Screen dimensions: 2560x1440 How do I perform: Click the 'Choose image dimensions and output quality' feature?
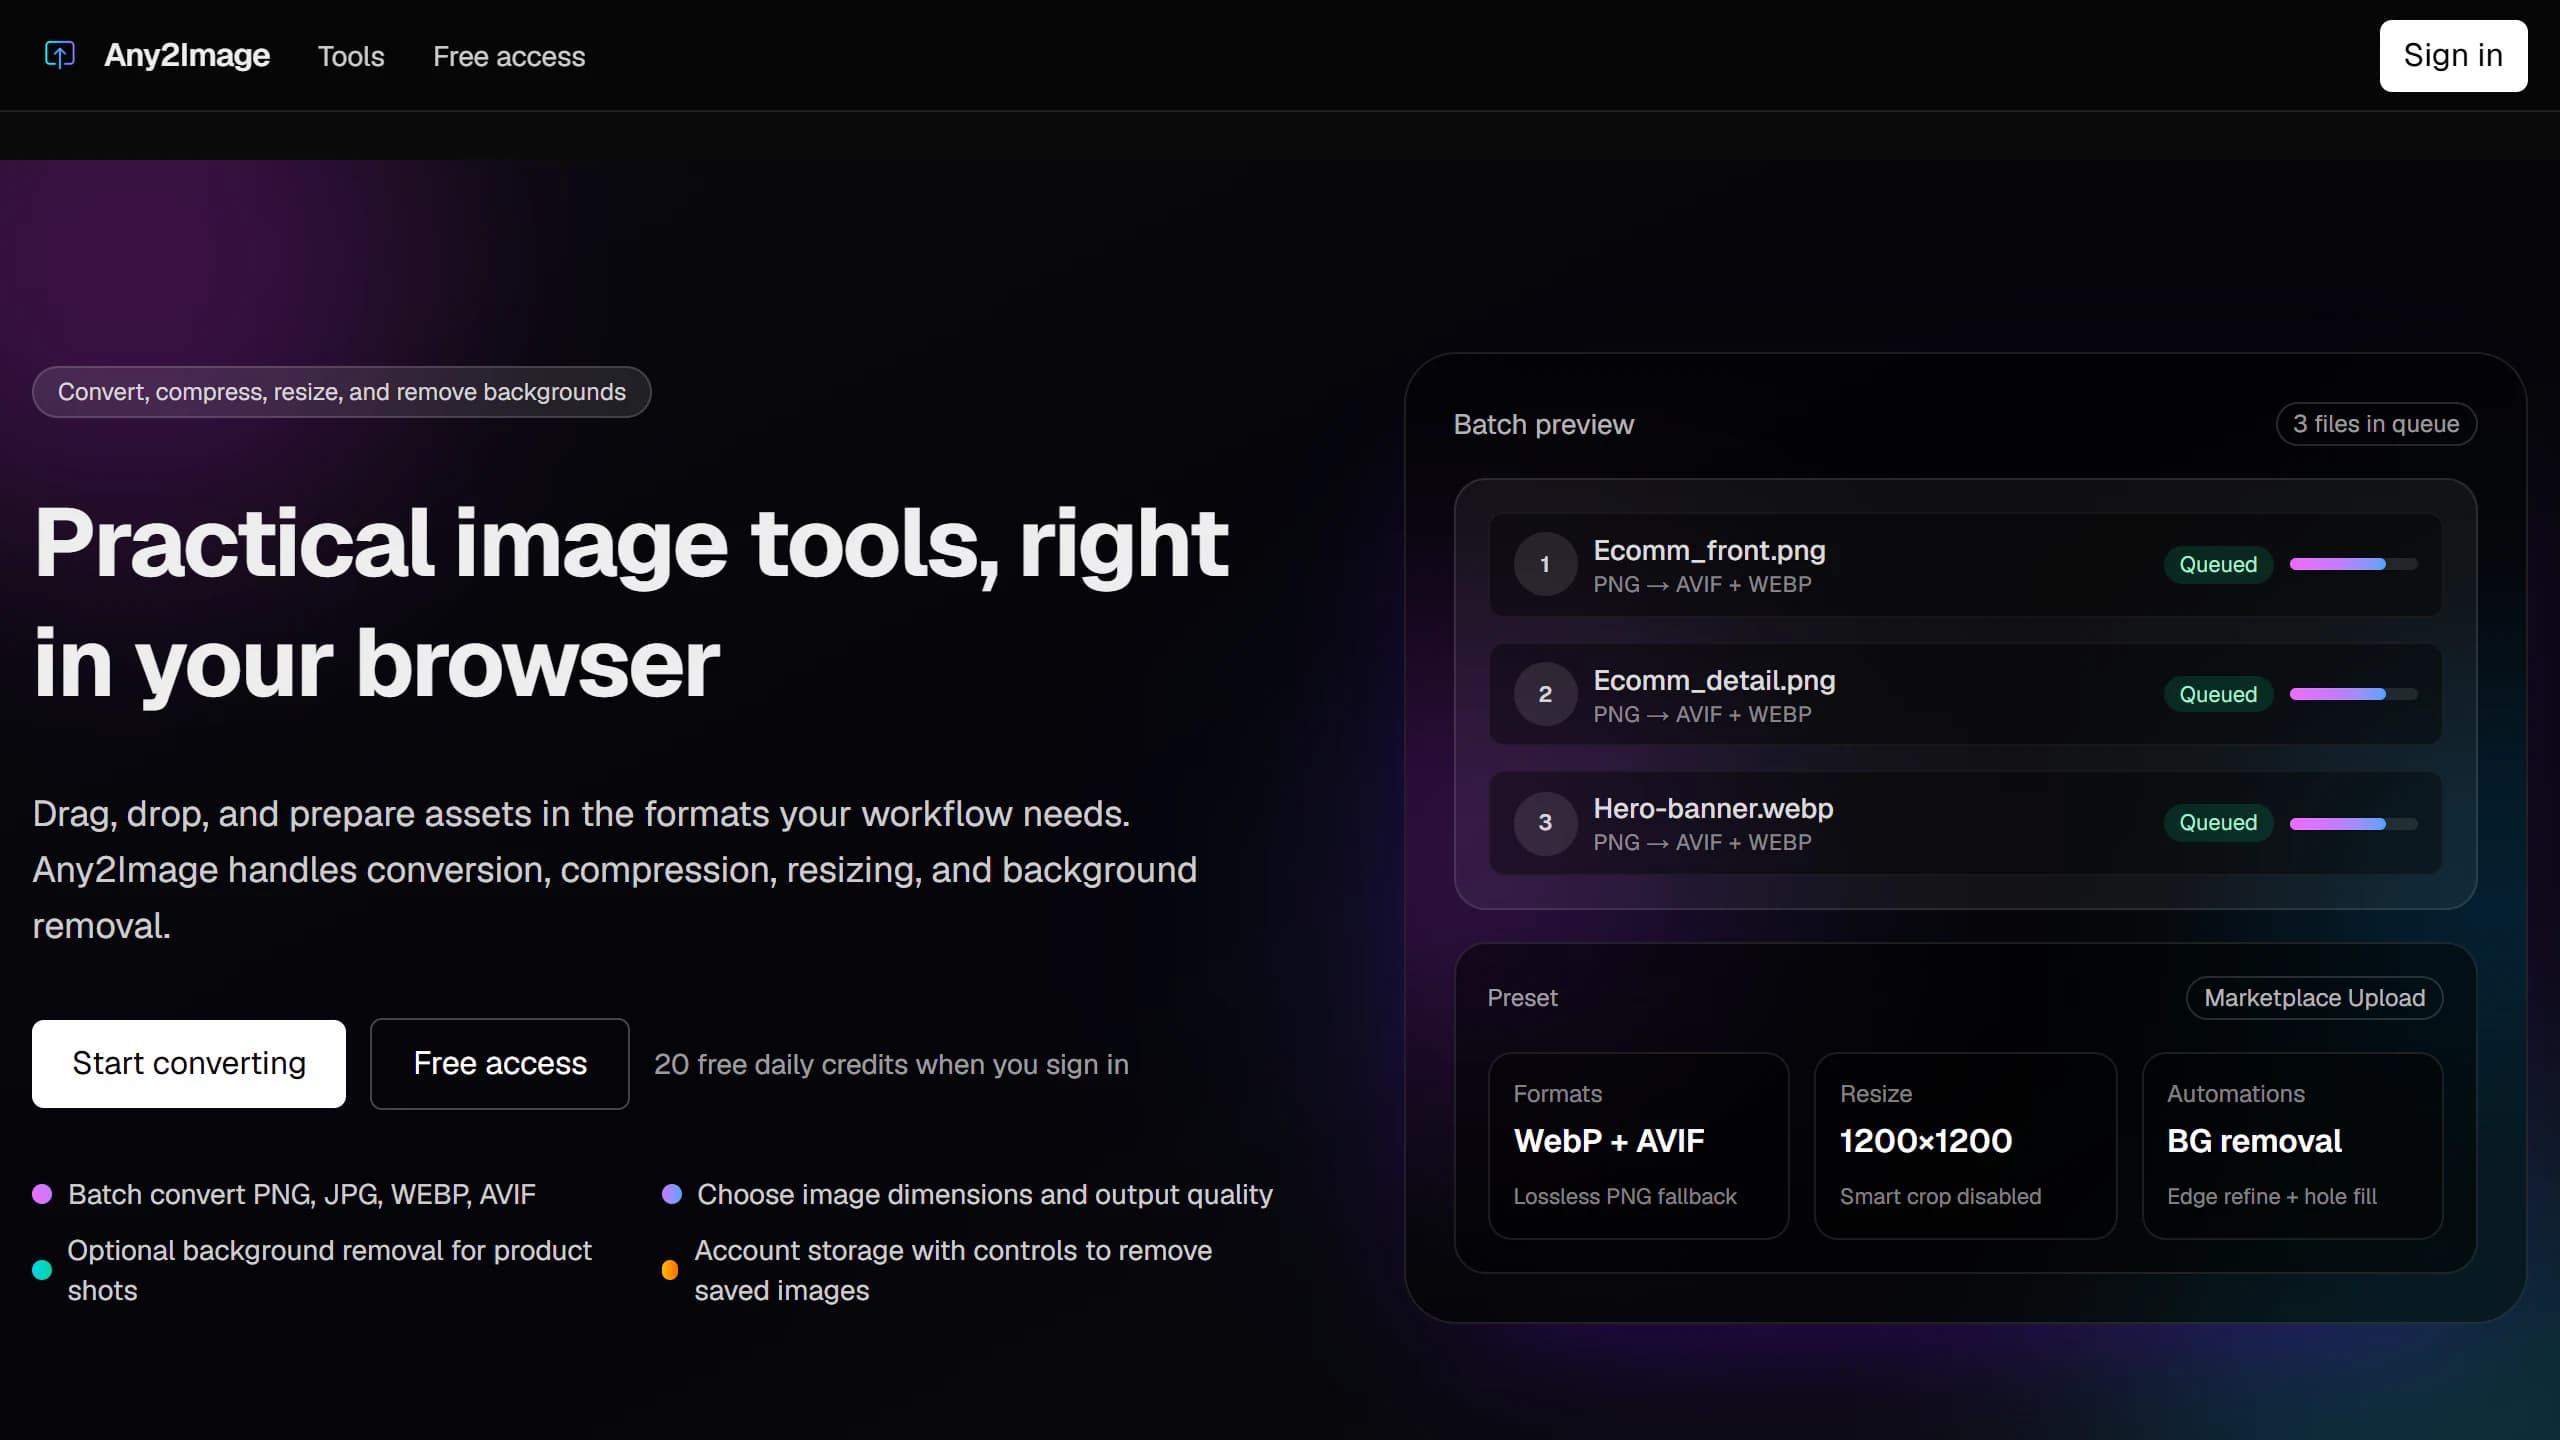(x=985, y=1194)
